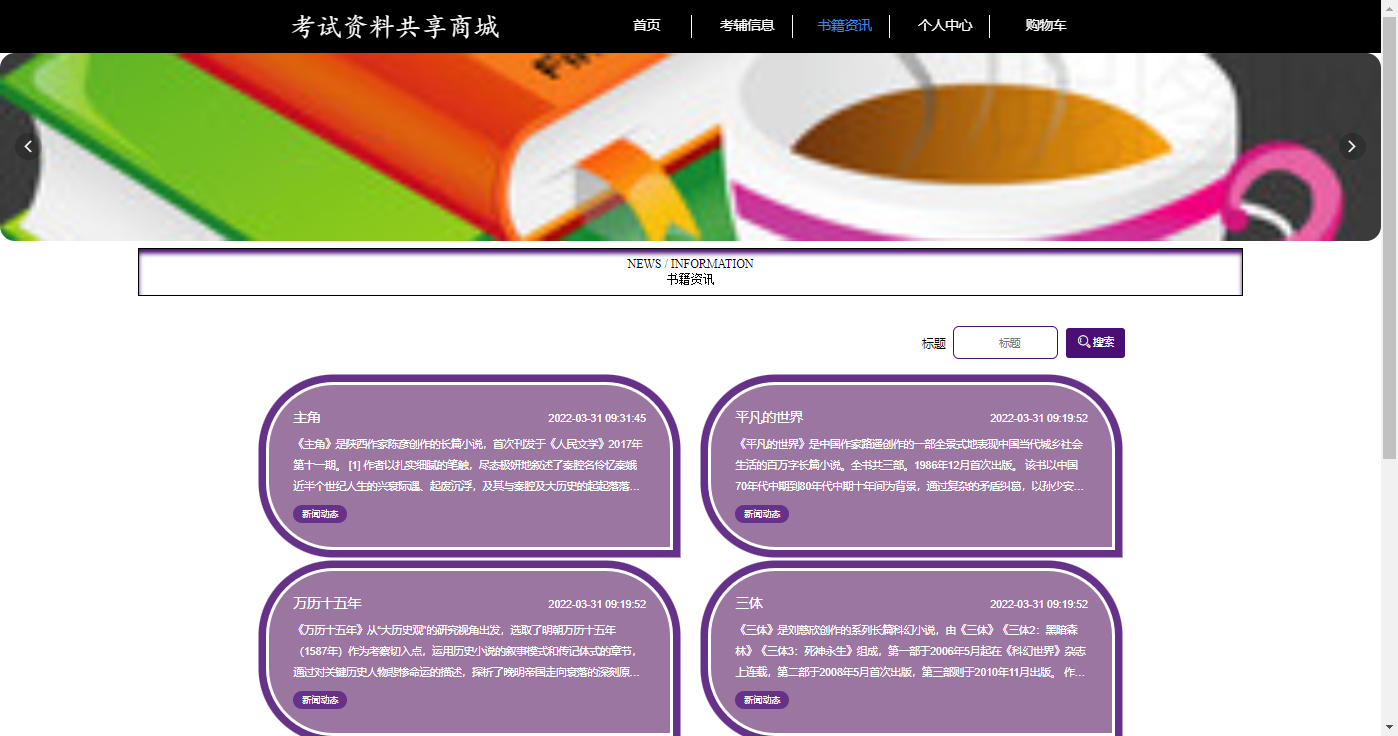This screenshot has height=736, width=1398.
Task: Click the page vertical scrollbar down arrow
Action: pos(1389,727)
